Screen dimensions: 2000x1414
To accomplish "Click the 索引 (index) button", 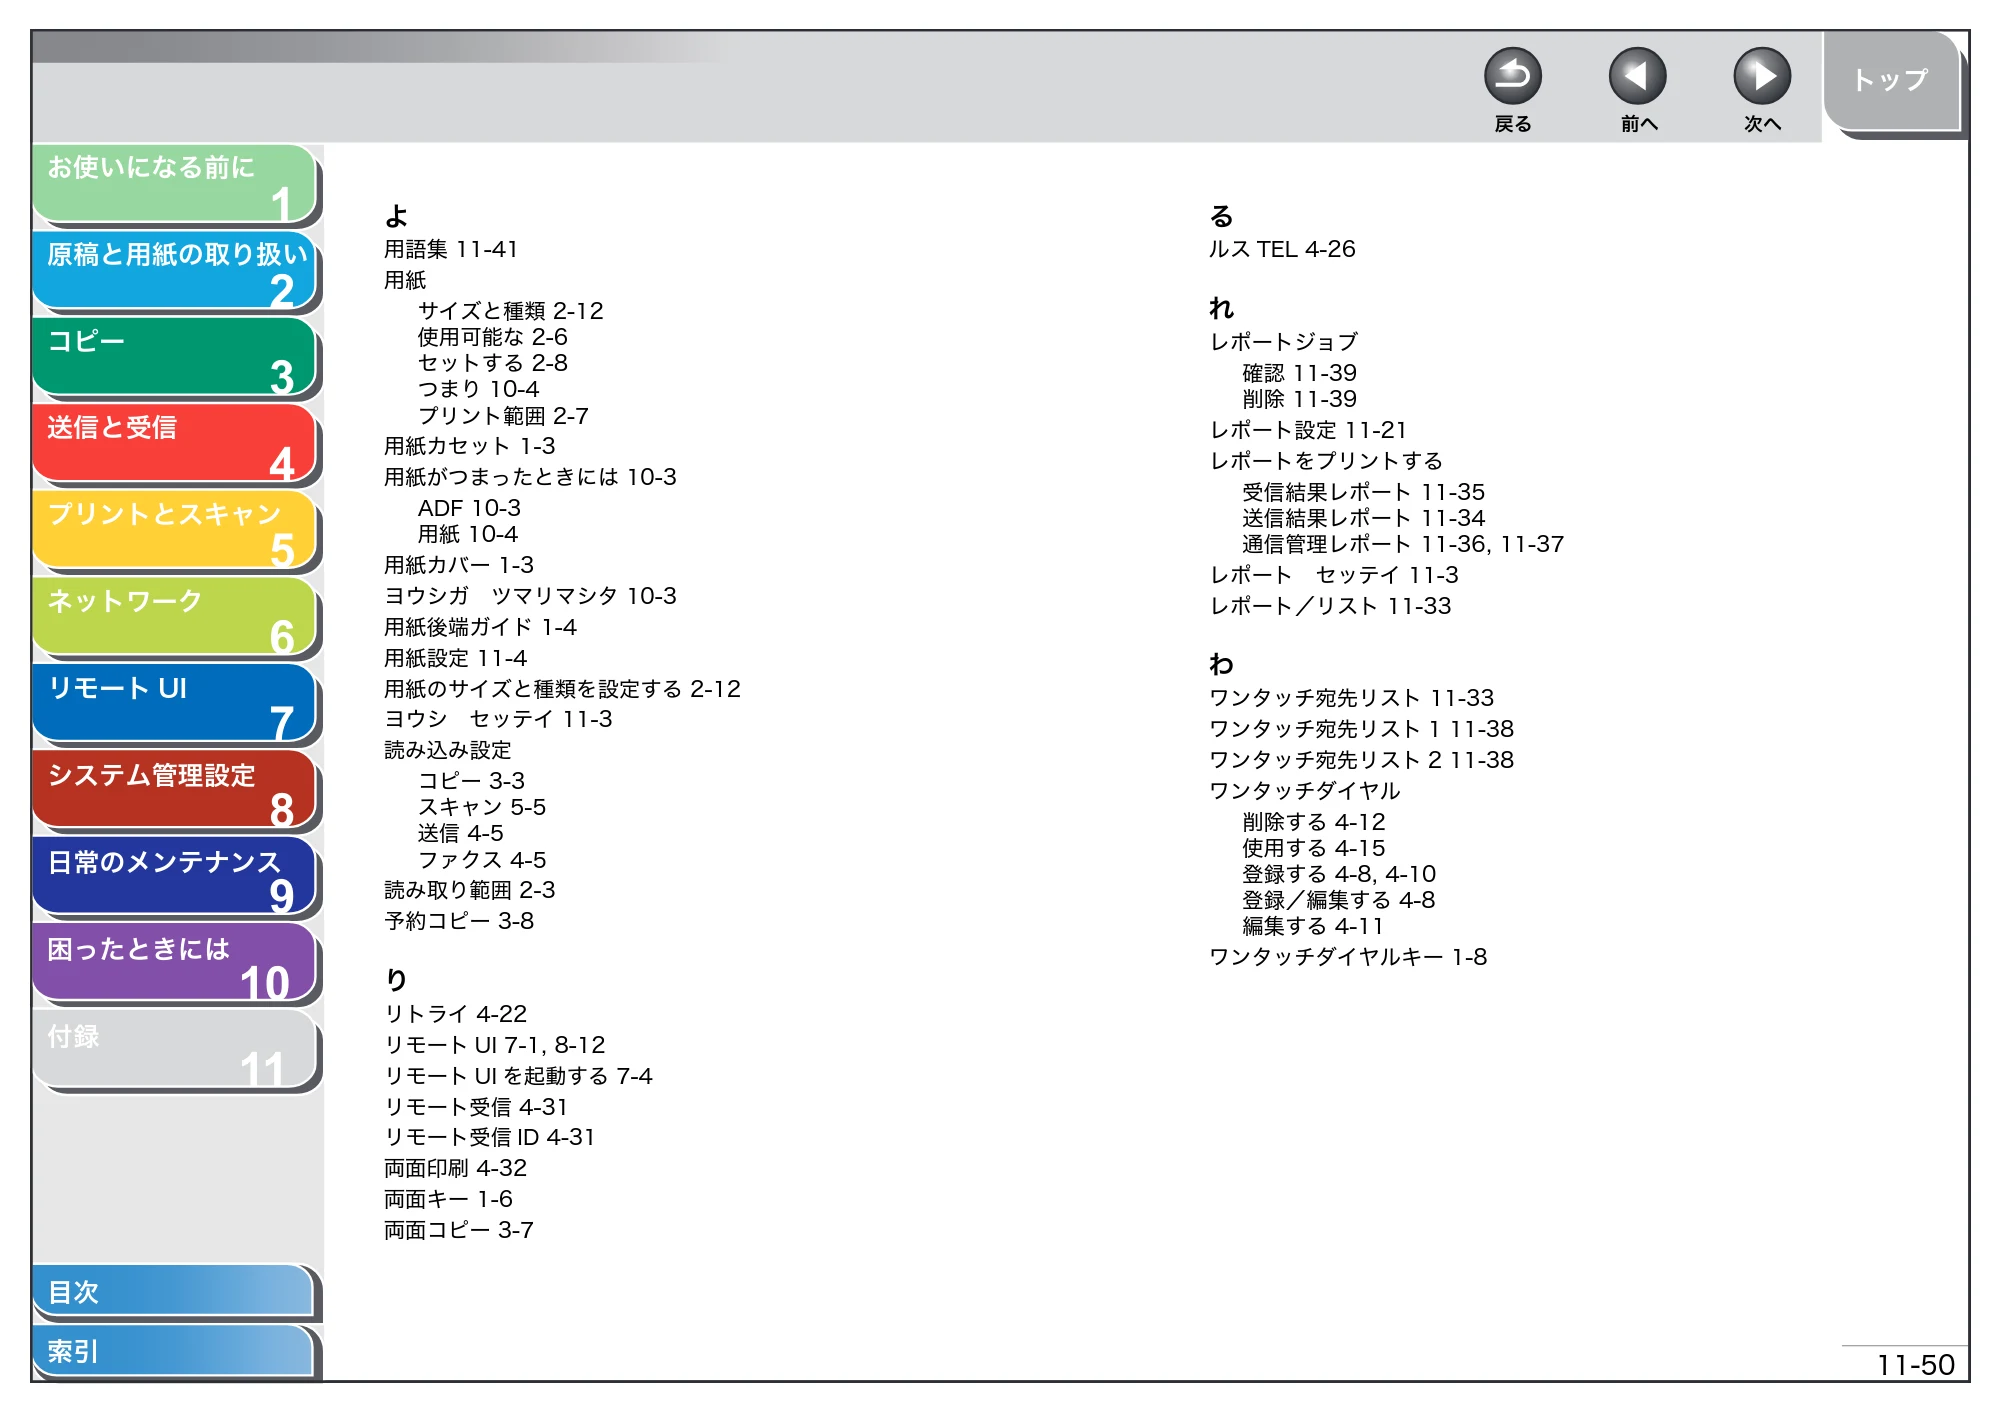I will coord(174,1351).
